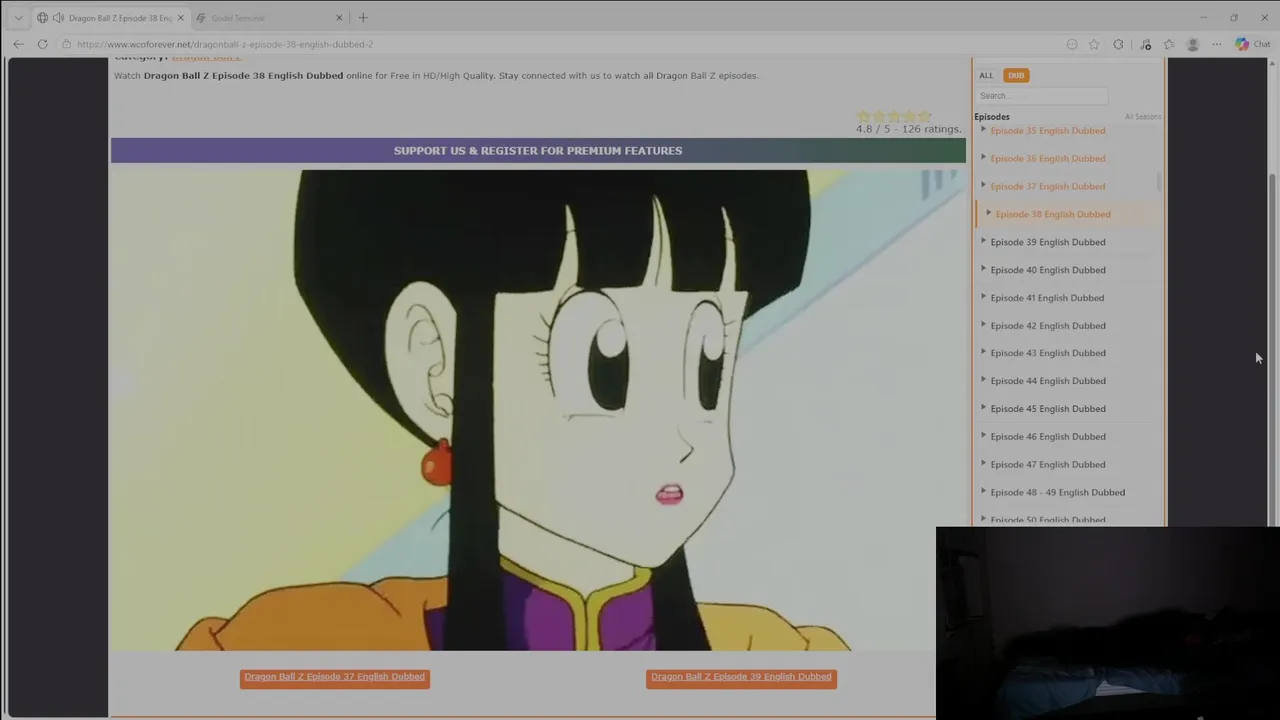
Task: Click the reader/tracking icon left of favorites star
Action: [x=1072, y=44]
